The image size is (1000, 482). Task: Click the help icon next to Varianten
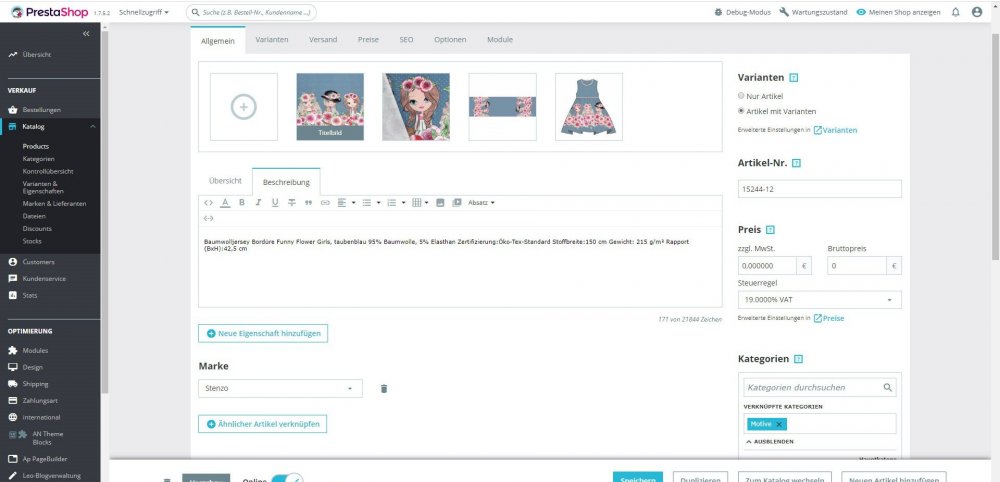794,78
